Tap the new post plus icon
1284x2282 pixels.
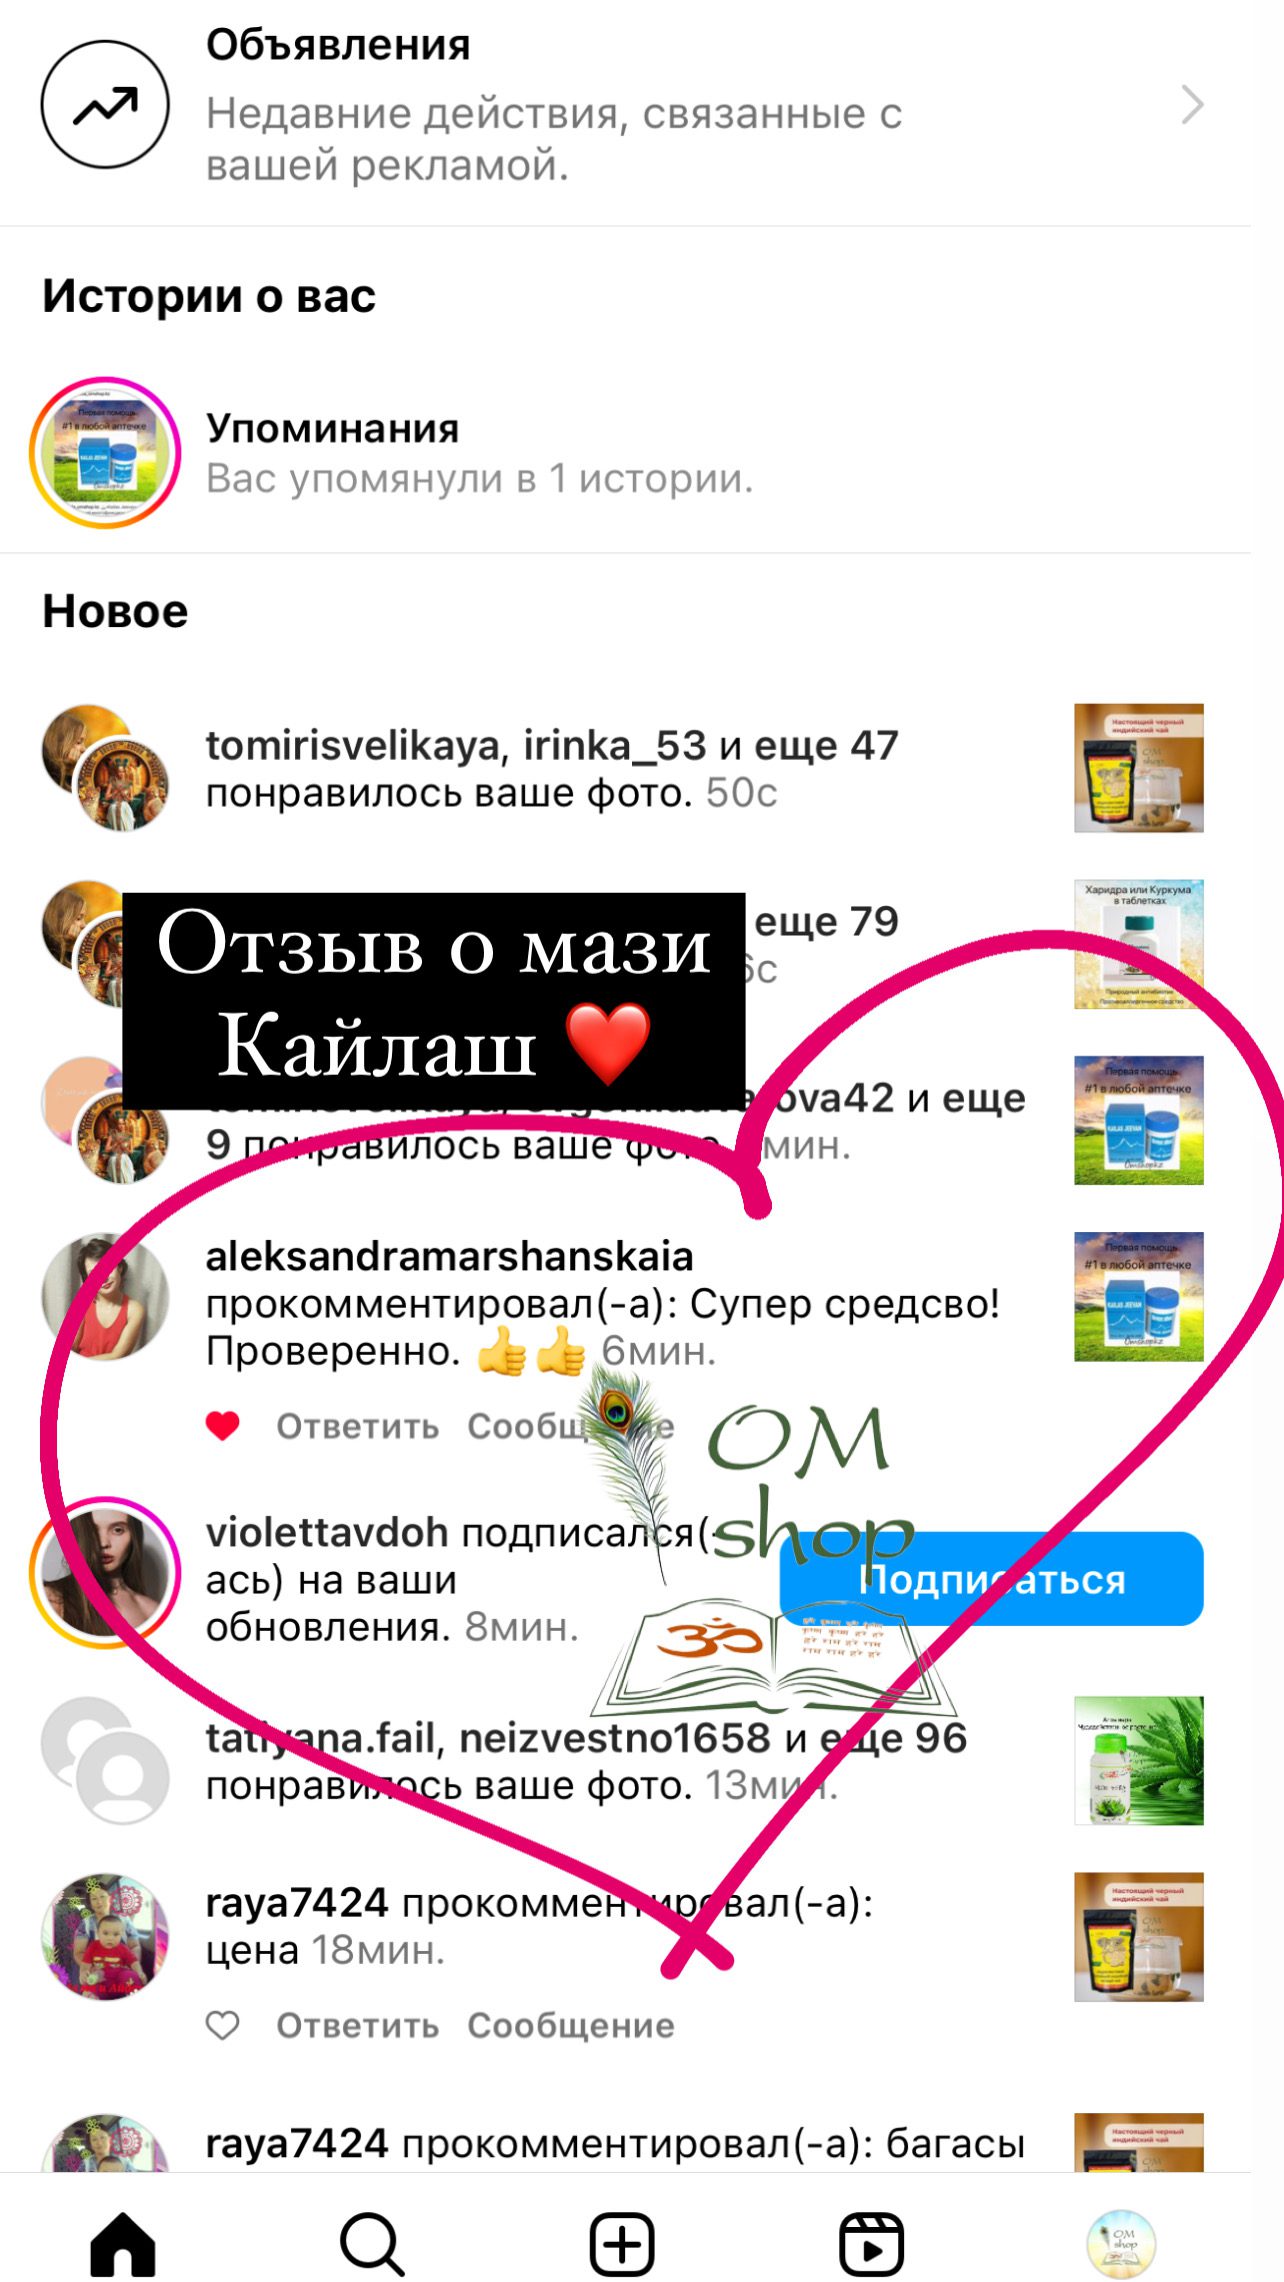tap(622, 2244)
